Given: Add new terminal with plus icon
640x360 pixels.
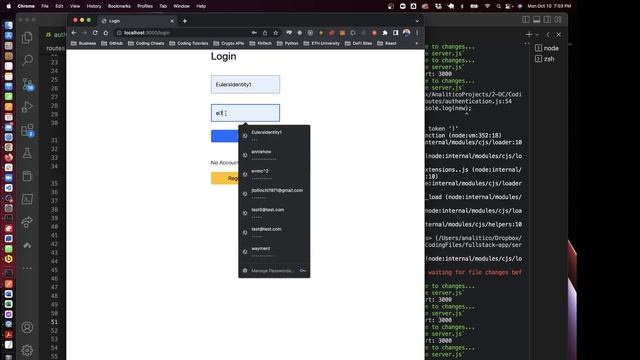Looking at the screenshot, I should pos(529,35).
